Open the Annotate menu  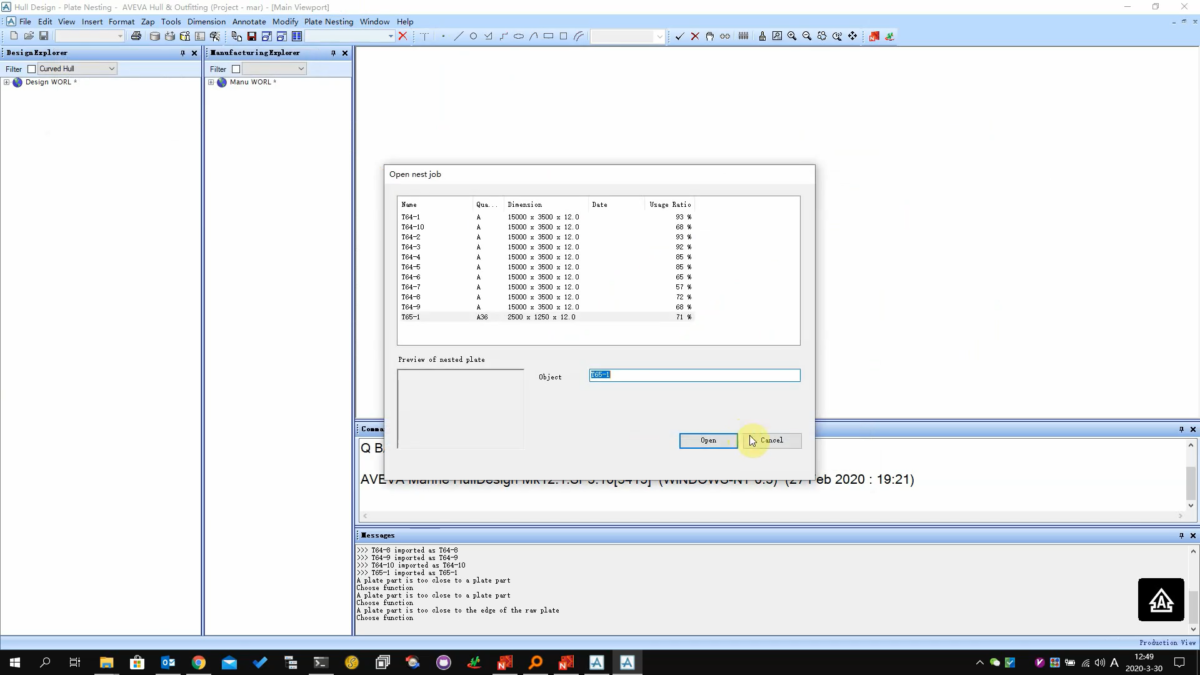[x=249, y=21]
